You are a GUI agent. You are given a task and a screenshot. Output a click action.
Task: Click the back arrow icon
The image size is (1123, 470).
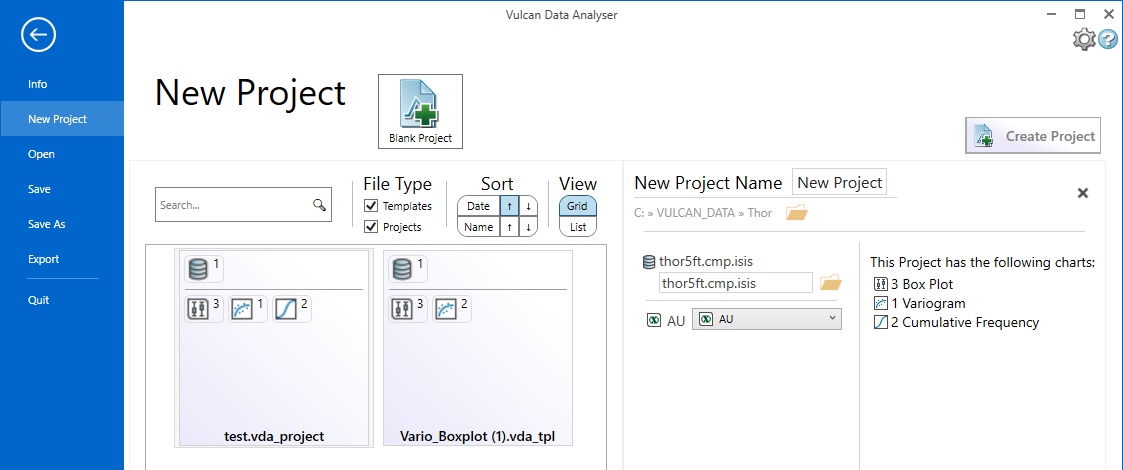tap(38, 35)
